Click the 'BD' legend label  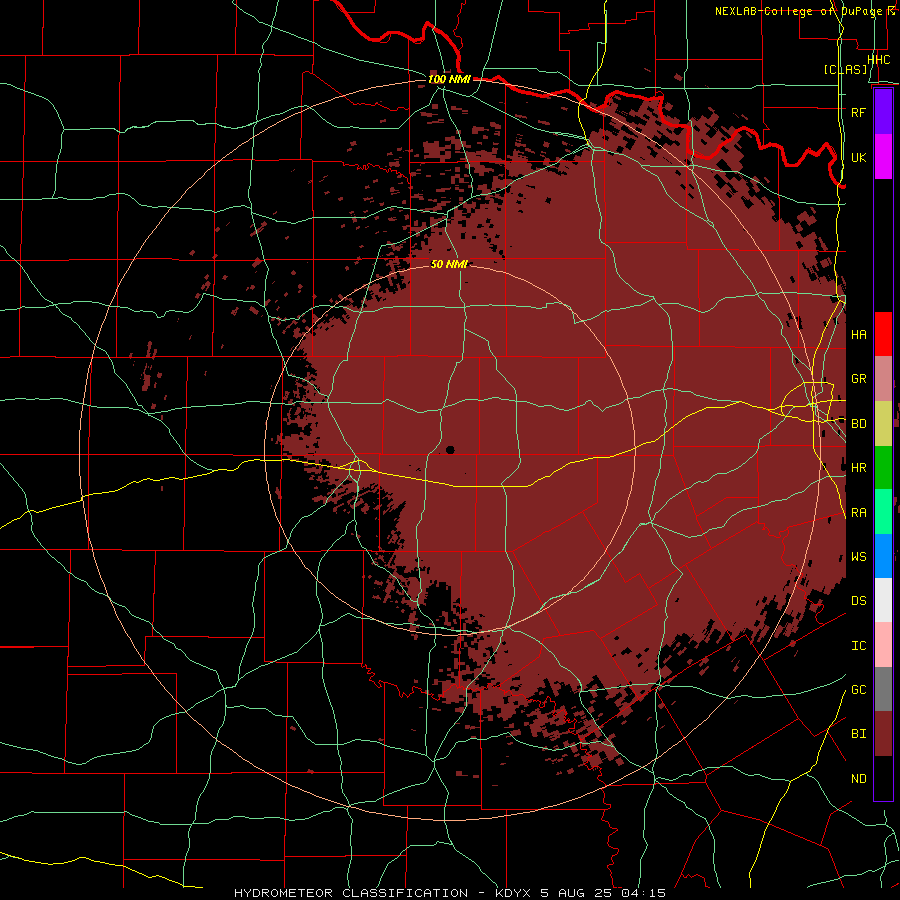(858, 424)
